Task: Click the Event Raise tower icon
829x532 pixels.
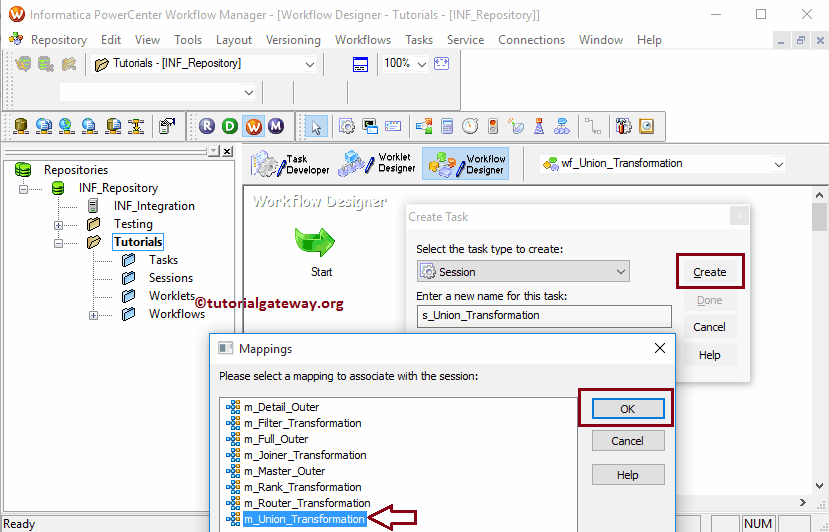Action: [x=539, y=126]
